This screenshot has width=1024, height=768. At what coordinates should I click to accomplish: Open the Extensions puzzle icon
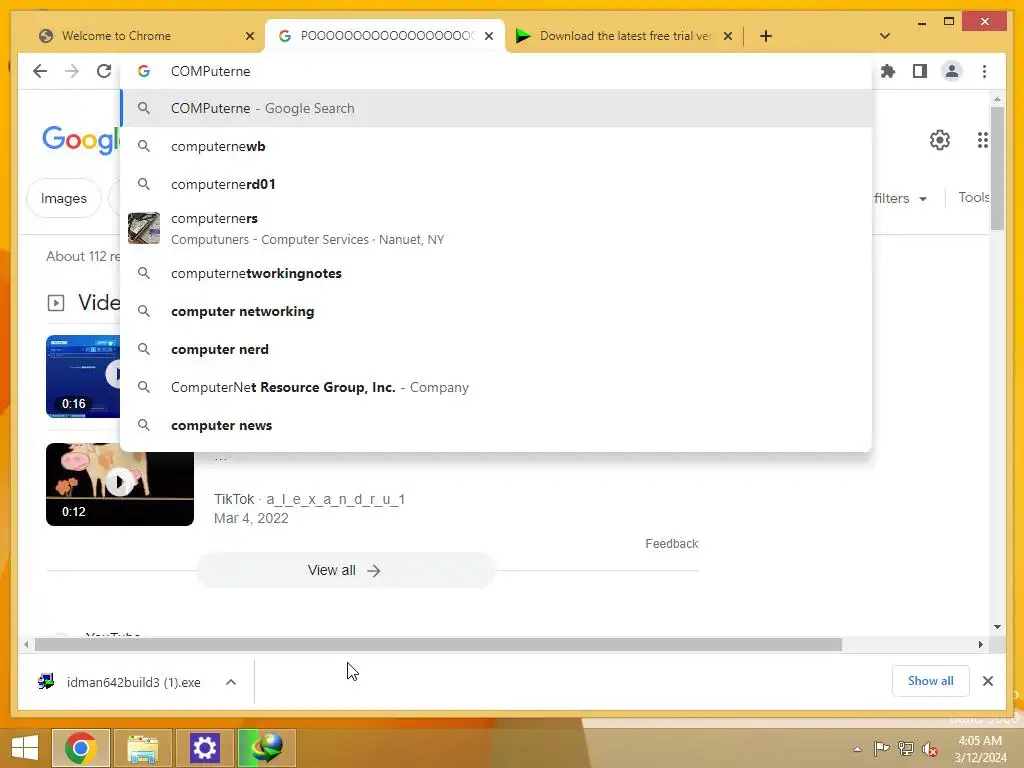pos(888,71)
